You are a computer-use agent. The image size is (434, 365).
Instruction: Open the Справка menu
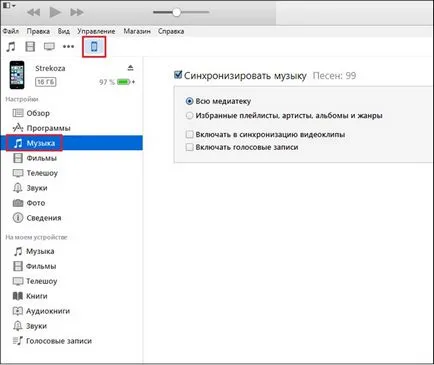coord(171,31)
